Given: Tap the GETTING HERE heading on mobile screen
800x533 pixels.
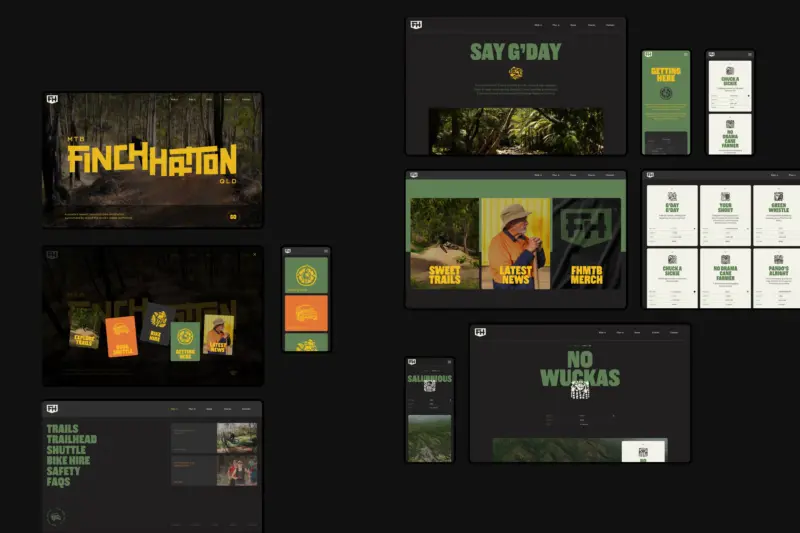Looking at the screenshot, I should tap(666, 75).
